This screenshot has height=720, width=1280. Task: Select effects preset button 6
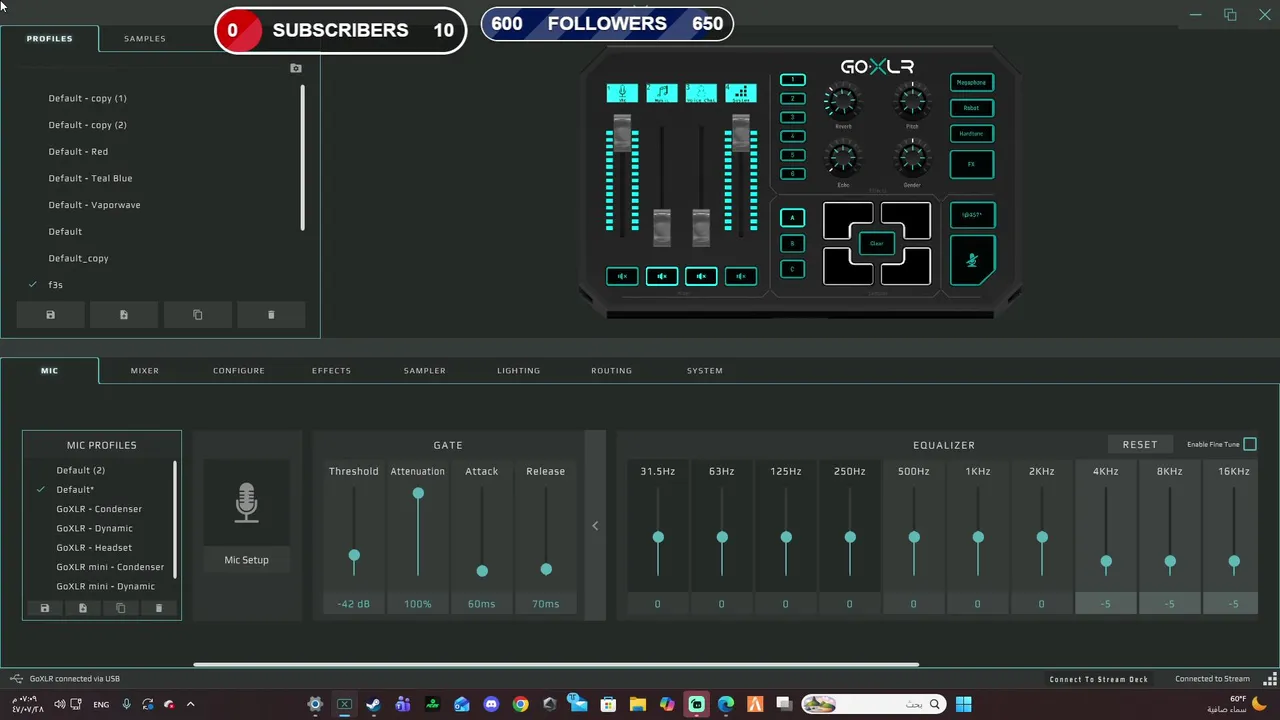[x=793, y=174]
